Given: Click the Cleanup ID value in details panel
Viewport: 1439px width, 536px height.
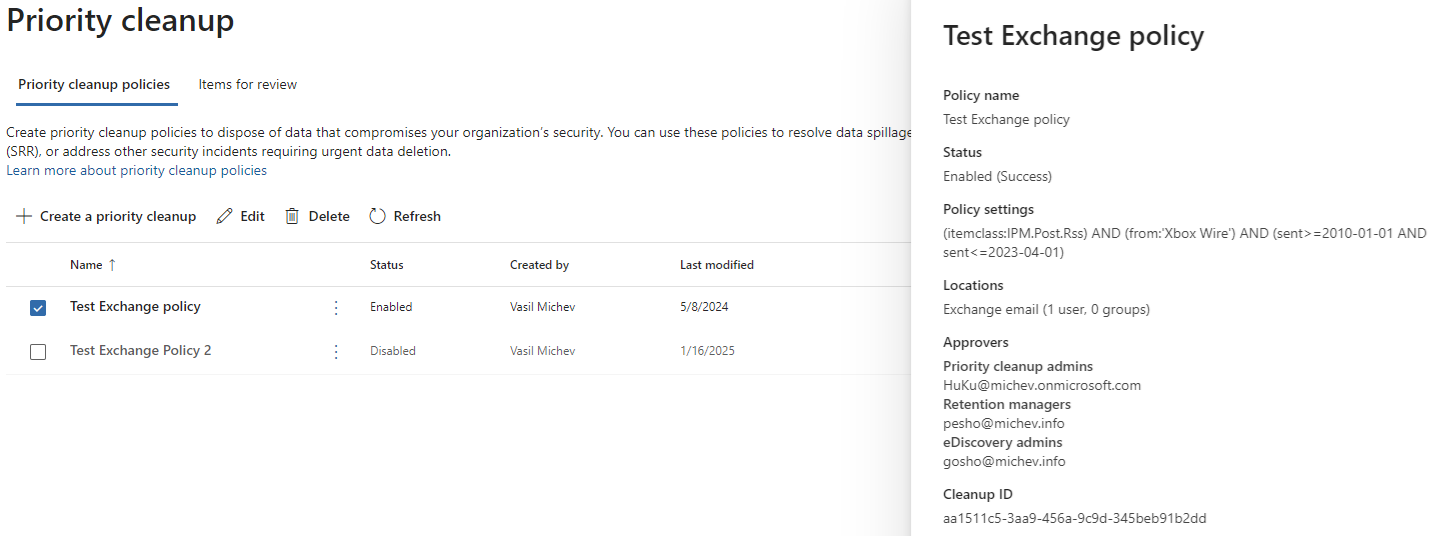Looking at the screenshot, I should coord(1074,518).
